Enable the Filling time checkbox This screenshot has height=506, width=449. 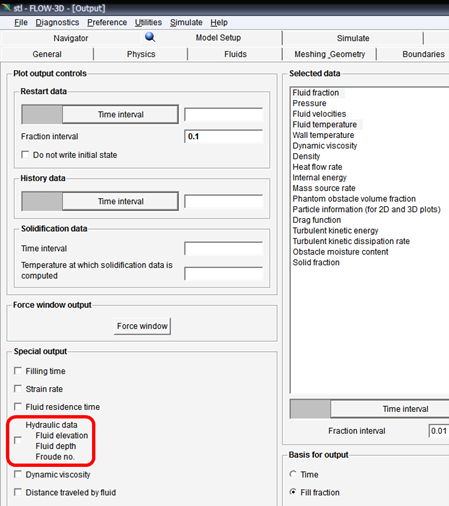pyautogui.click(x=18, y=371)
